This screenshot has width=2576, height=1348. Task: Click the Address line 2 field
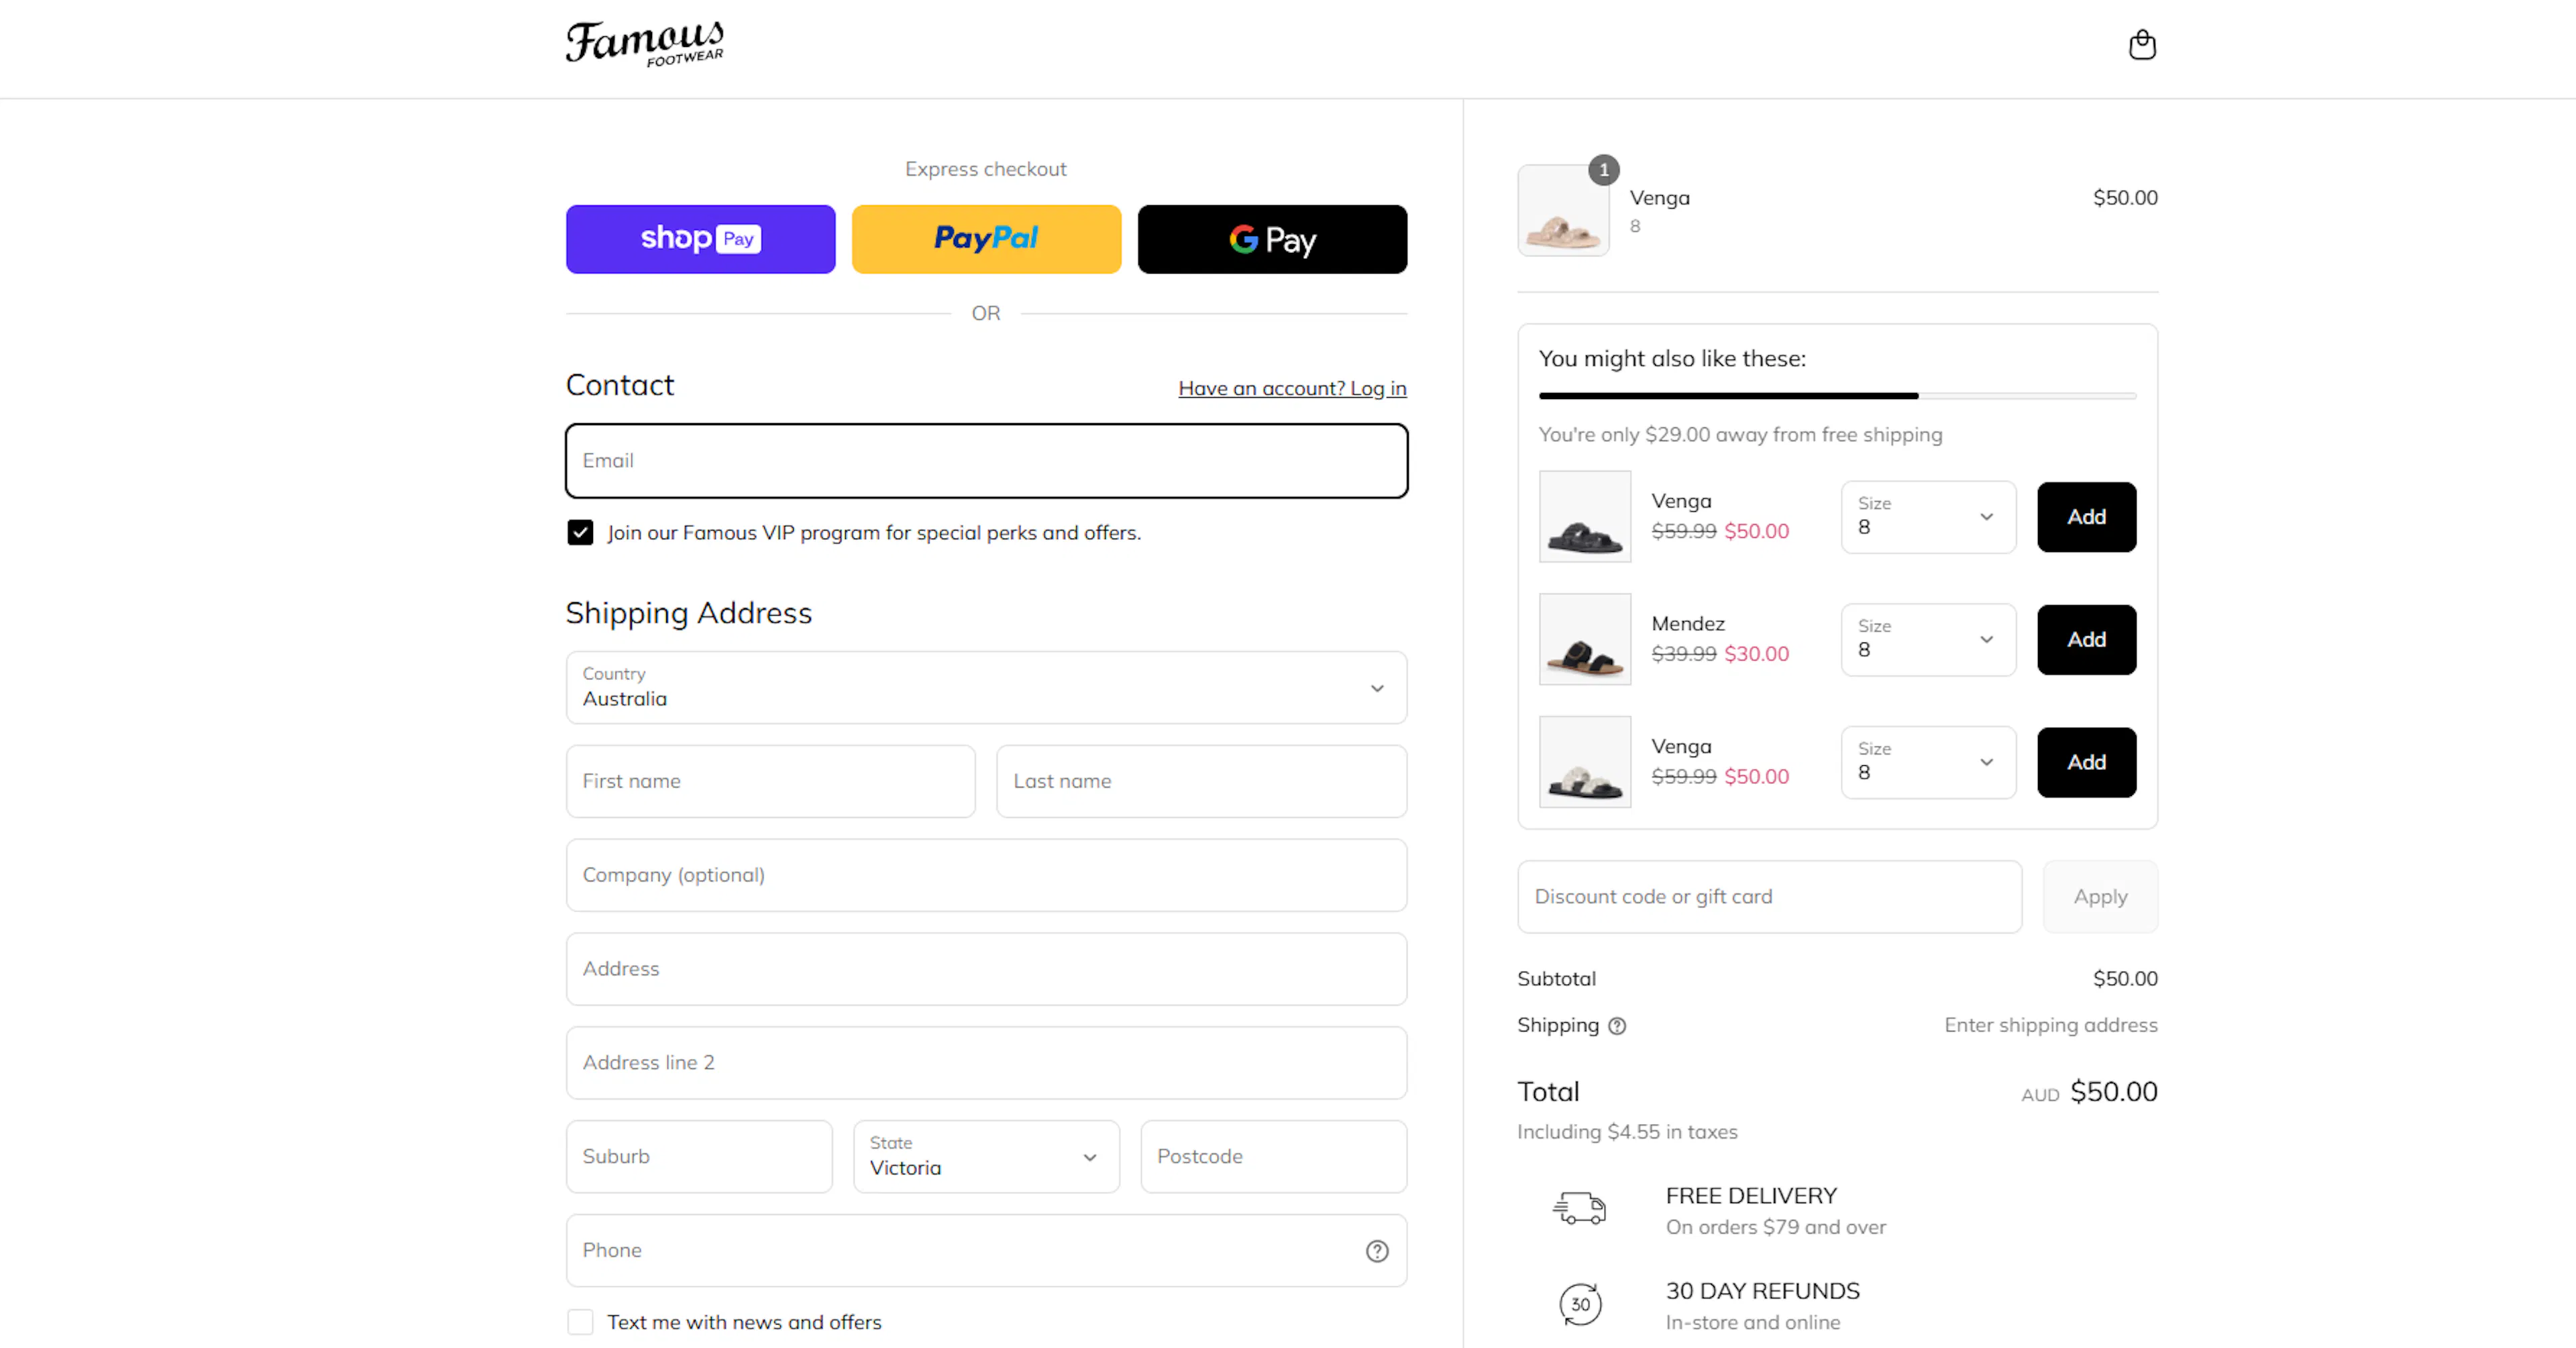tap(986, 1063)
